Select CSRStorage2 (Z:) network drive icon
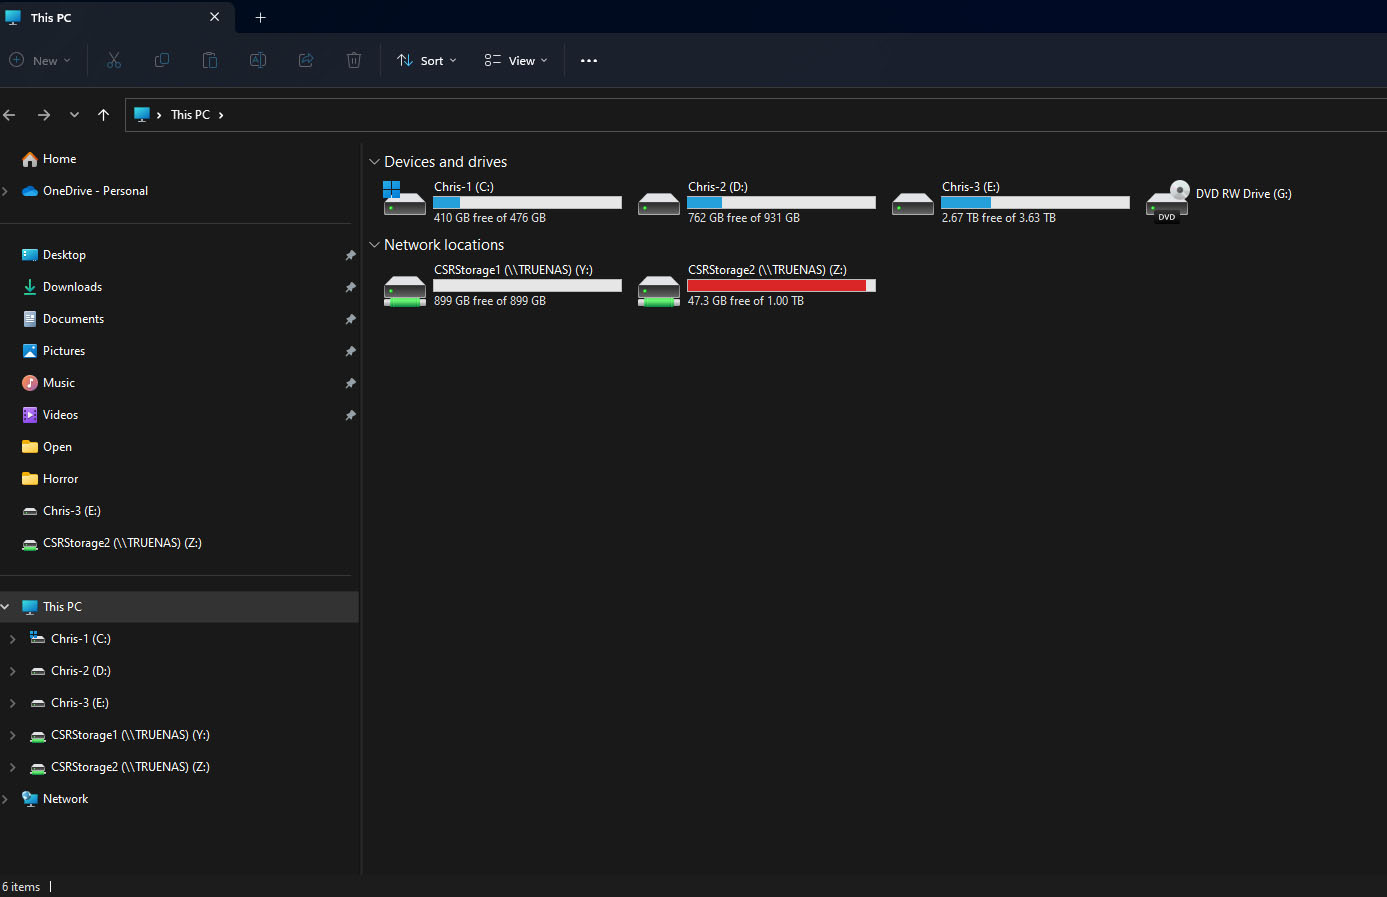 [x=659, y=290]
